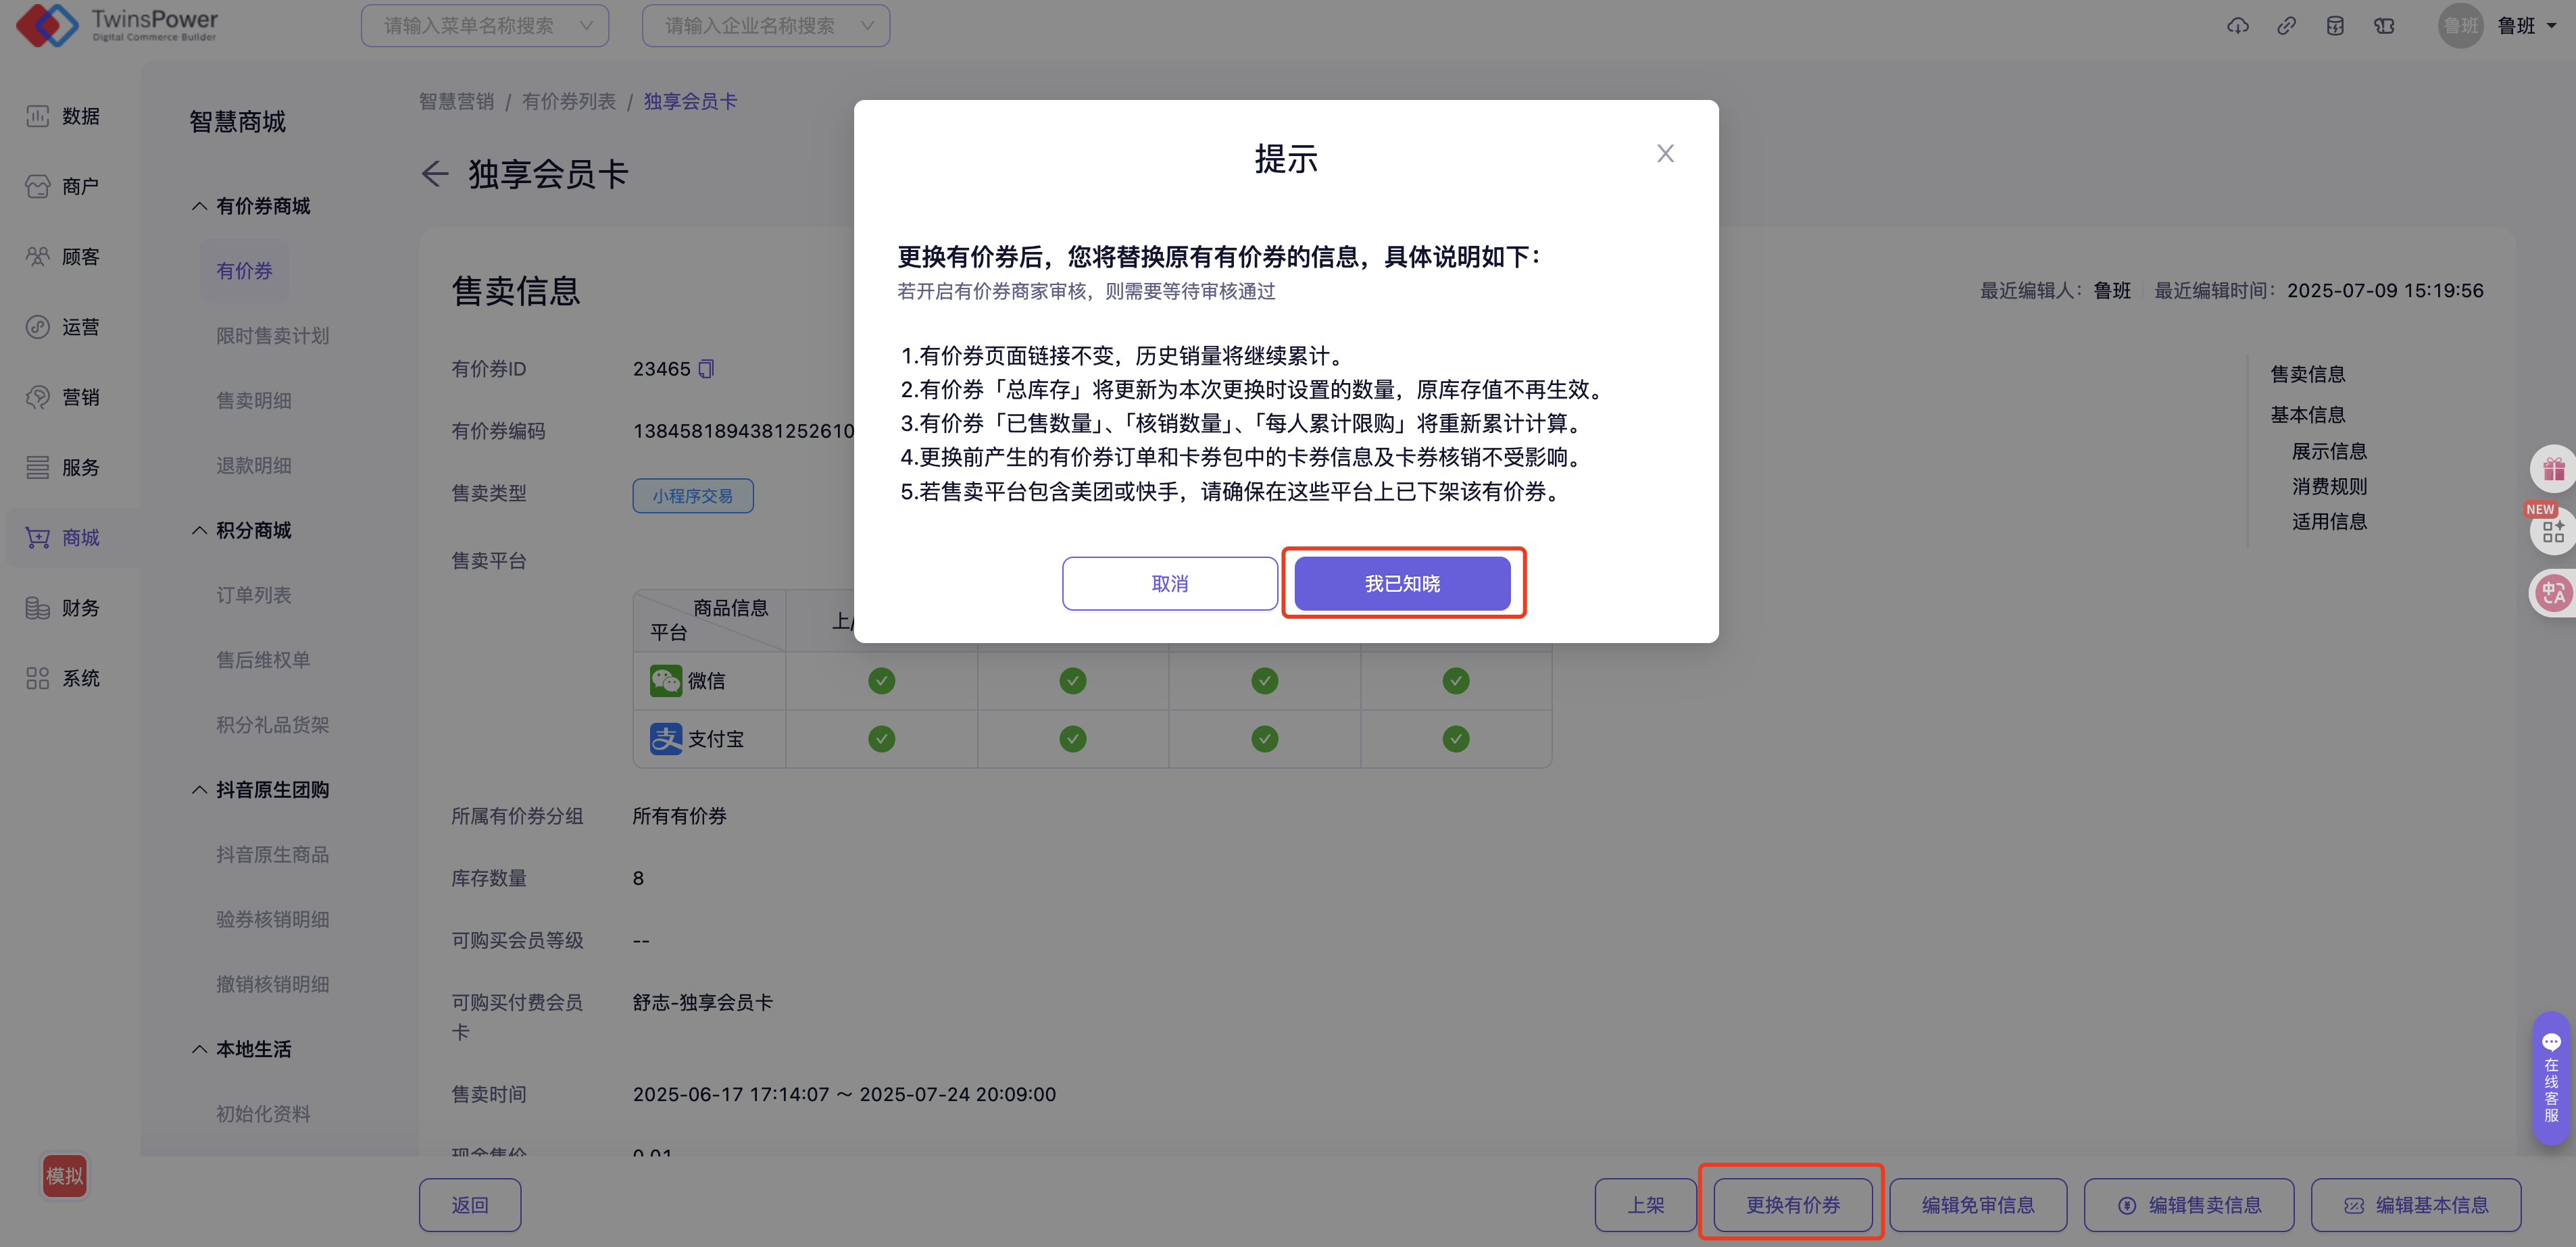Open the menu name search dropdown
2576x1247 pixels.
tap(485, 26)
